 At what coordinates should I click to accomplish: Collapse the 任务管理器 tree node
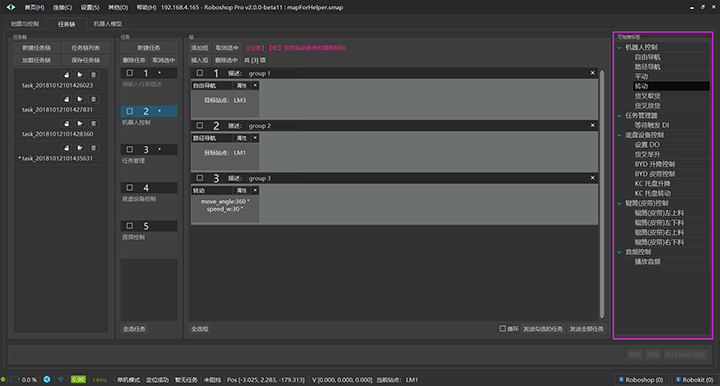[x=619, y=116]
